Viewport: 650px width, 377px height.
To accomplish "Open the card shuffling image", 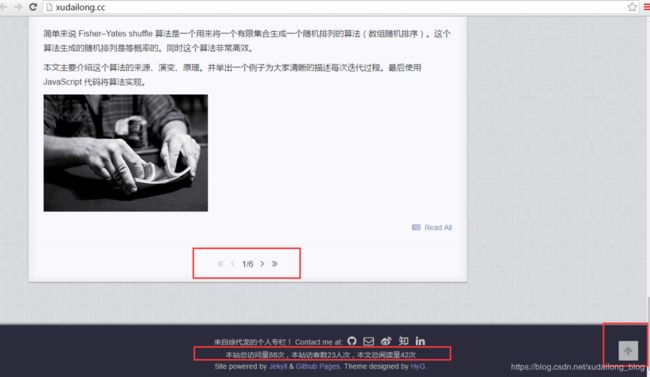I will [126, 153].
